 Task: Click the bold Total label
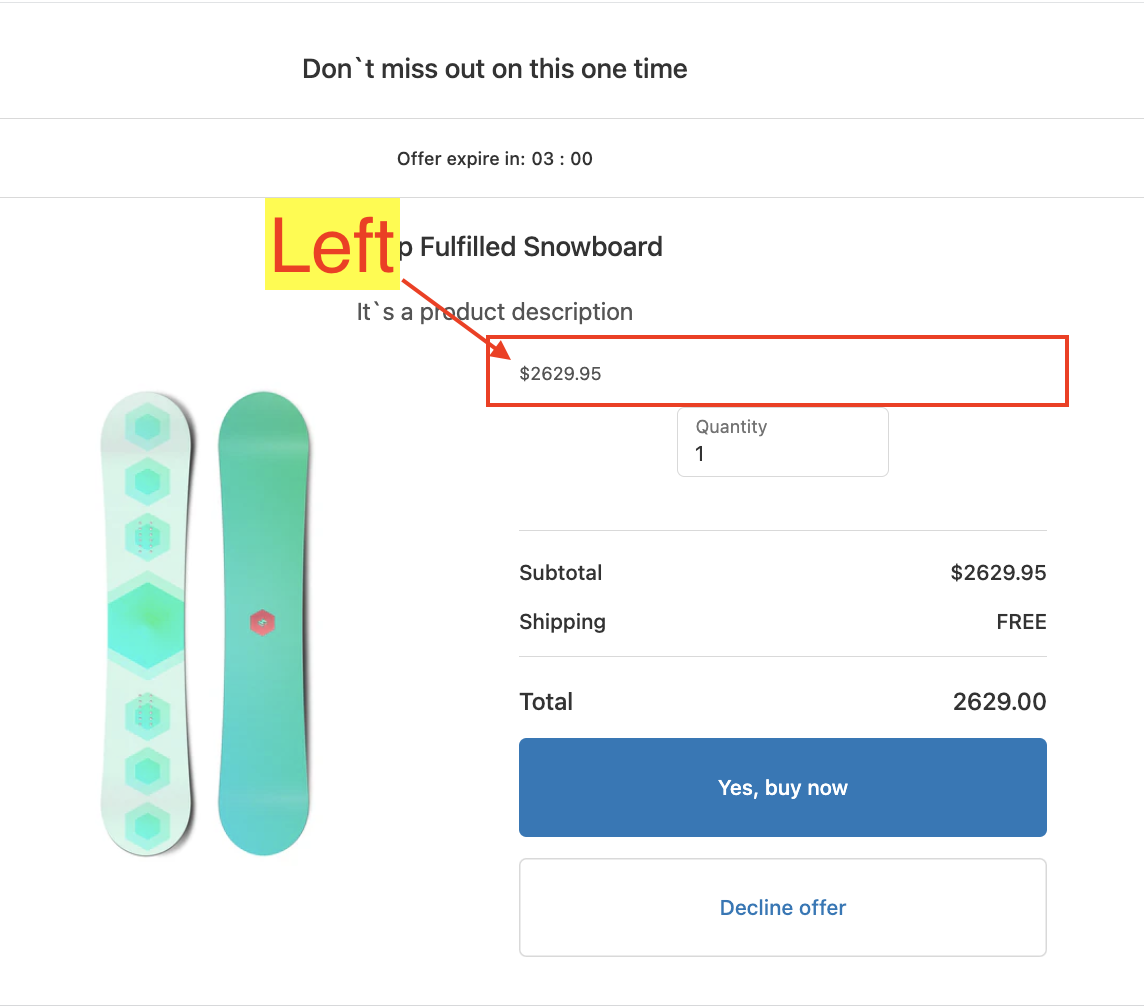546,702
